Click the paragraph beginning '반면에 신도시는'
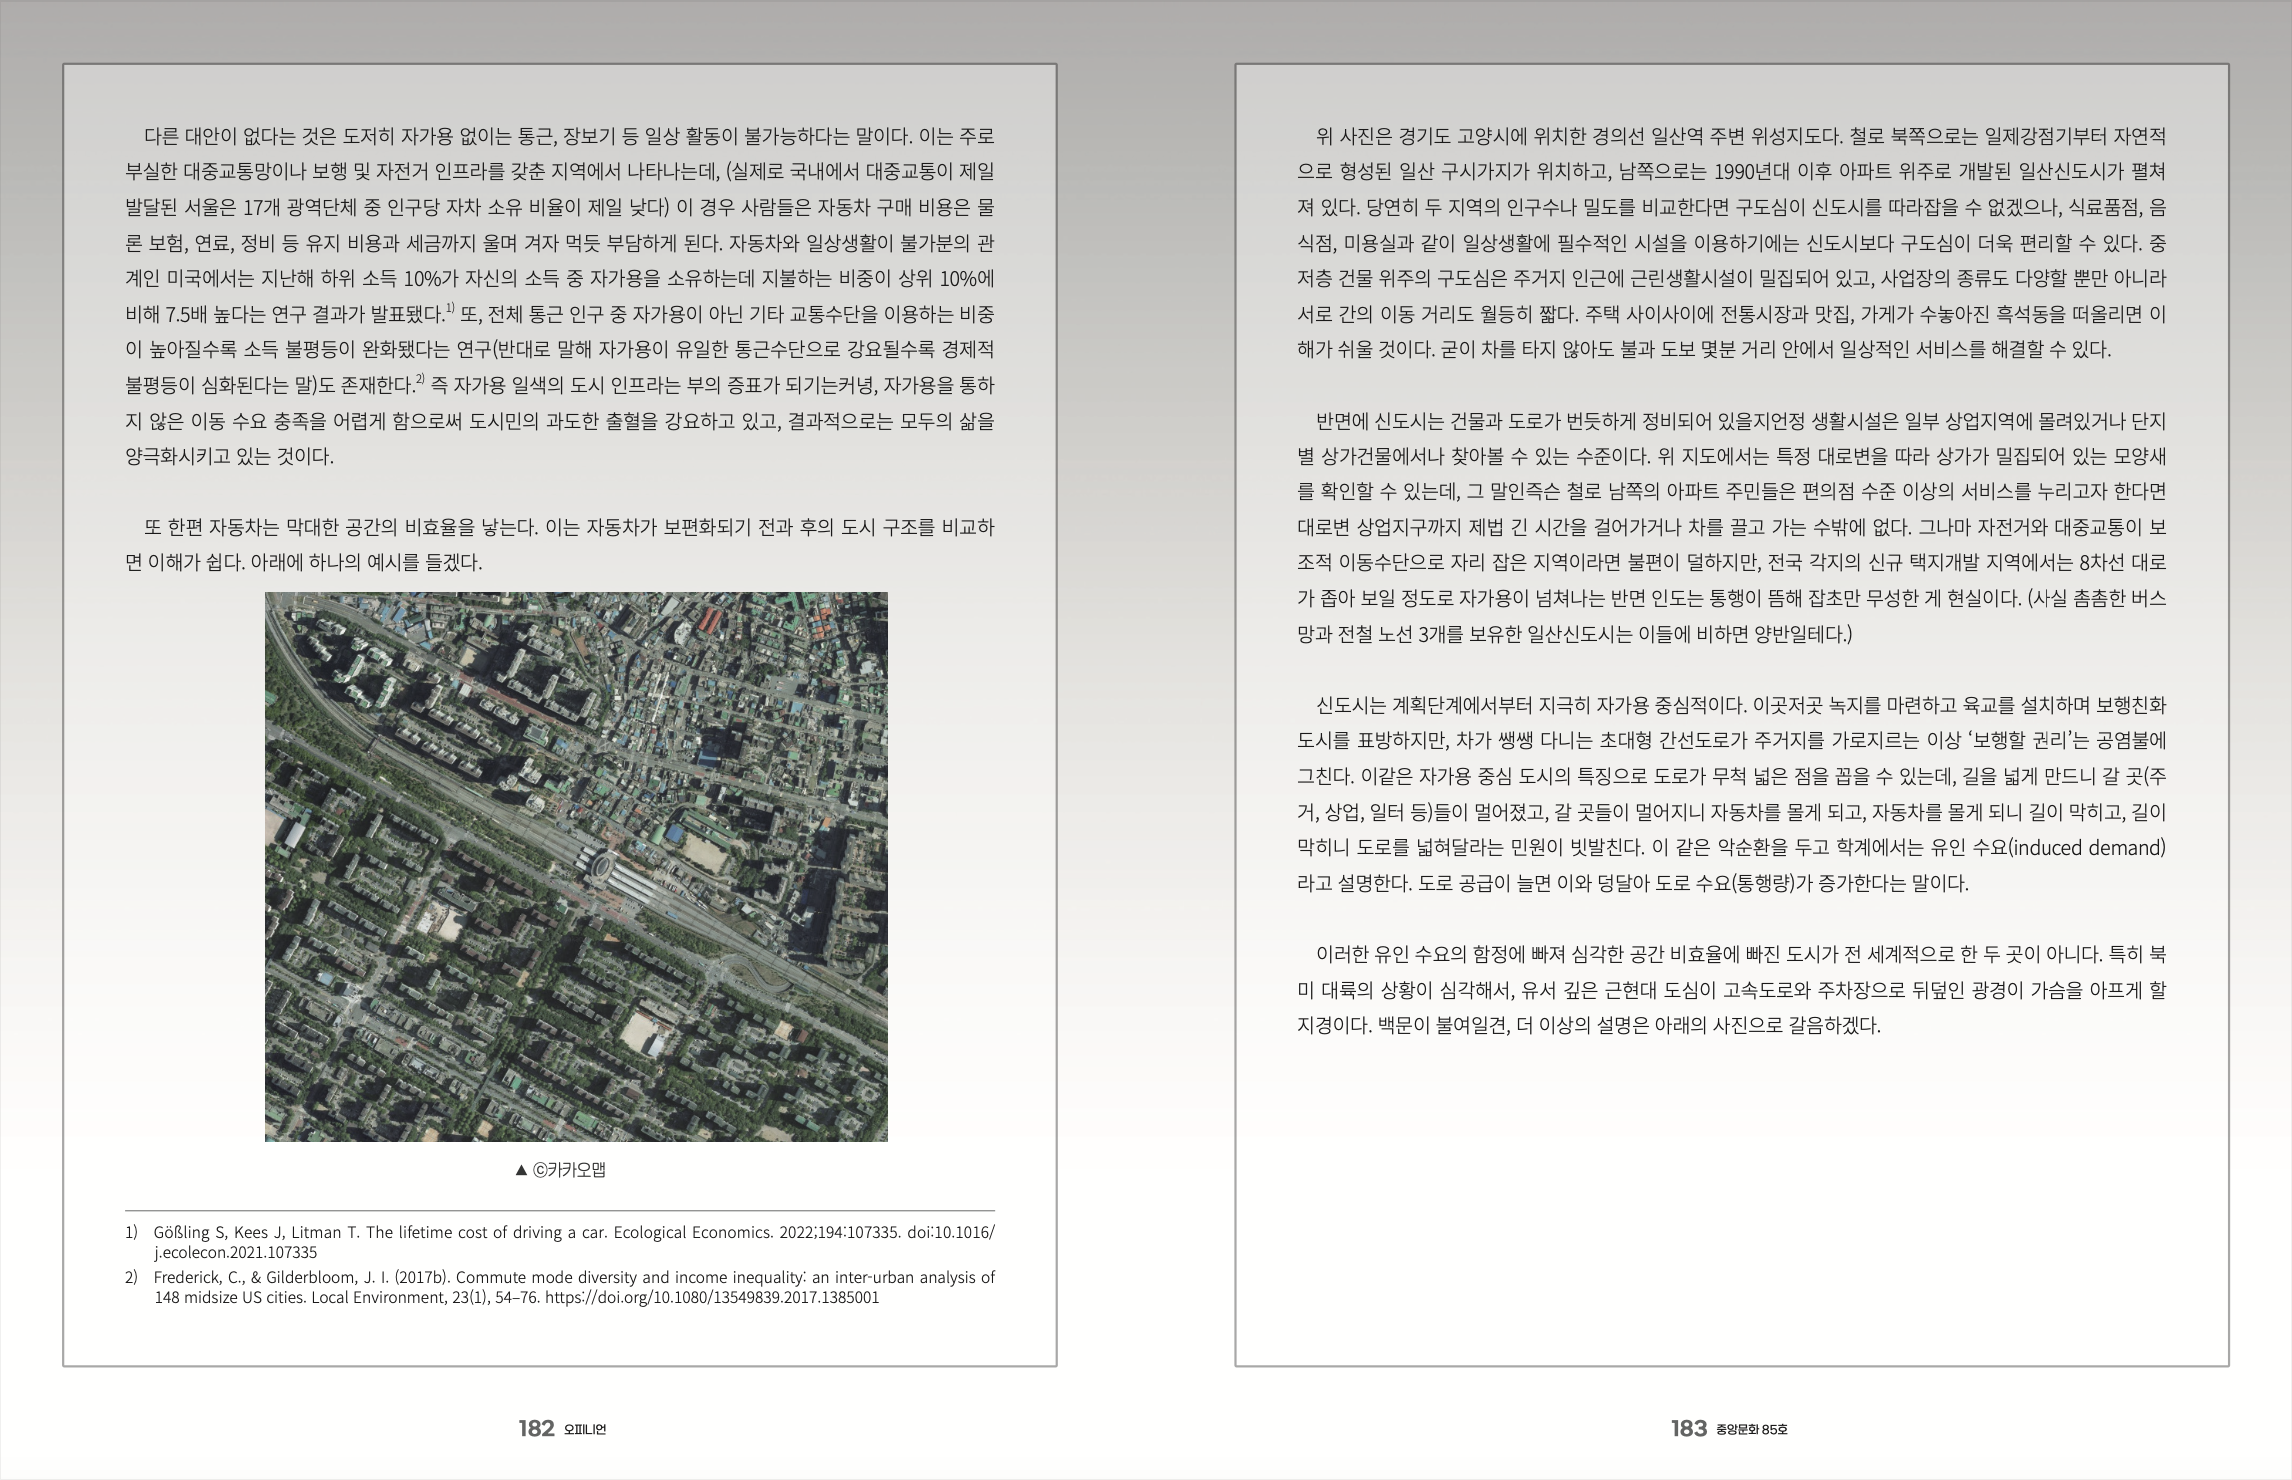The image size is (2292, 1480). (x=1730, y=527)
